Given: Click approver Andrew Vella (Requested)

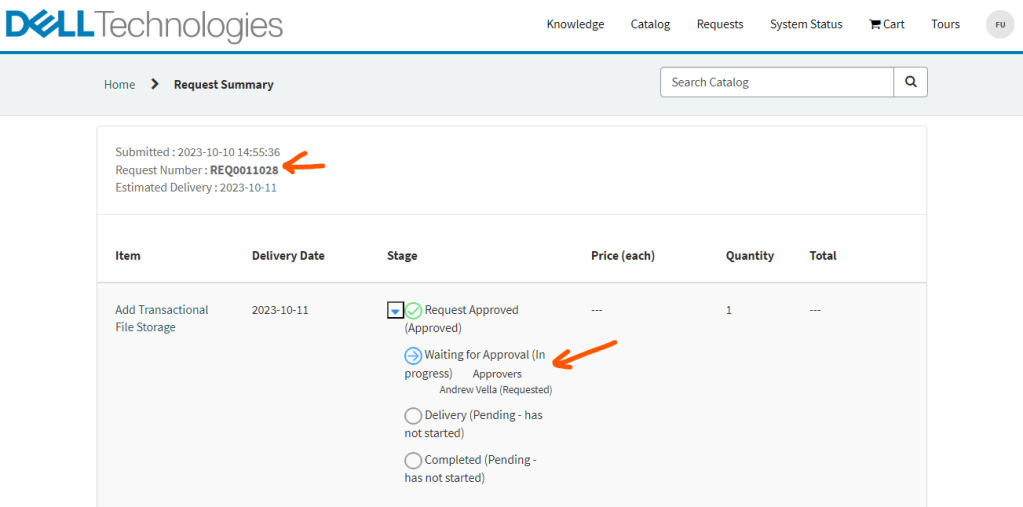Looking at the screenshot, I should pos(495,390).
